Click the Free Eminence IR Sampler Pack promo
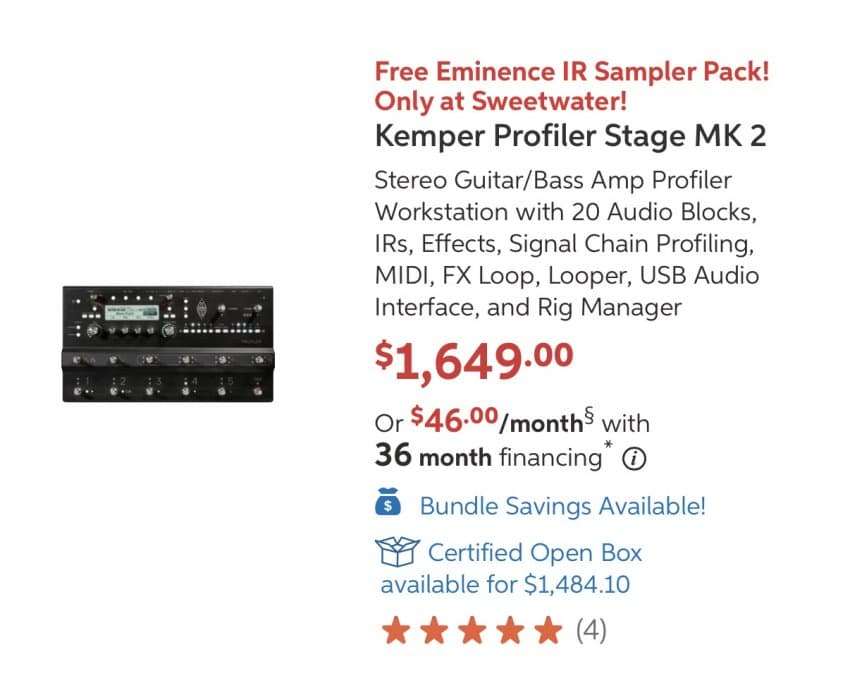This screenshot has width=850, height=687. tap(572, 72)
